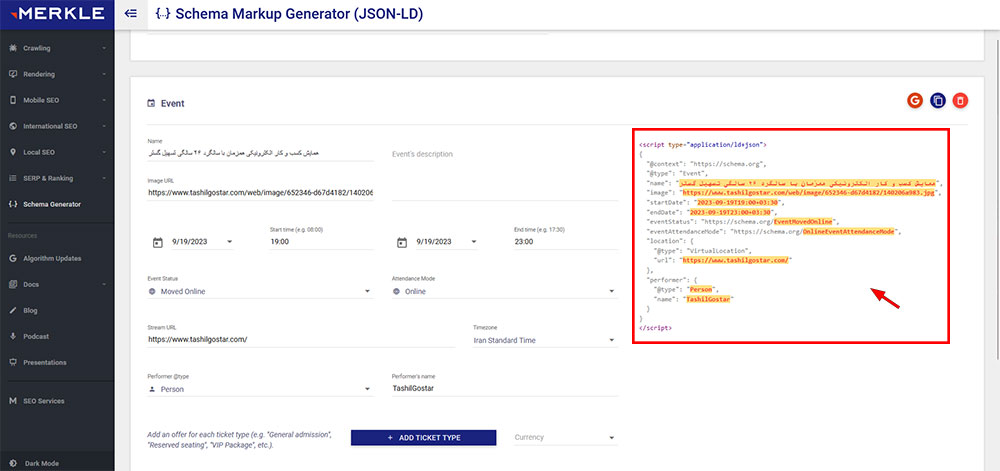
Task: Click the Mobile SEO phone icon
Action: click(x=13, y=100)
